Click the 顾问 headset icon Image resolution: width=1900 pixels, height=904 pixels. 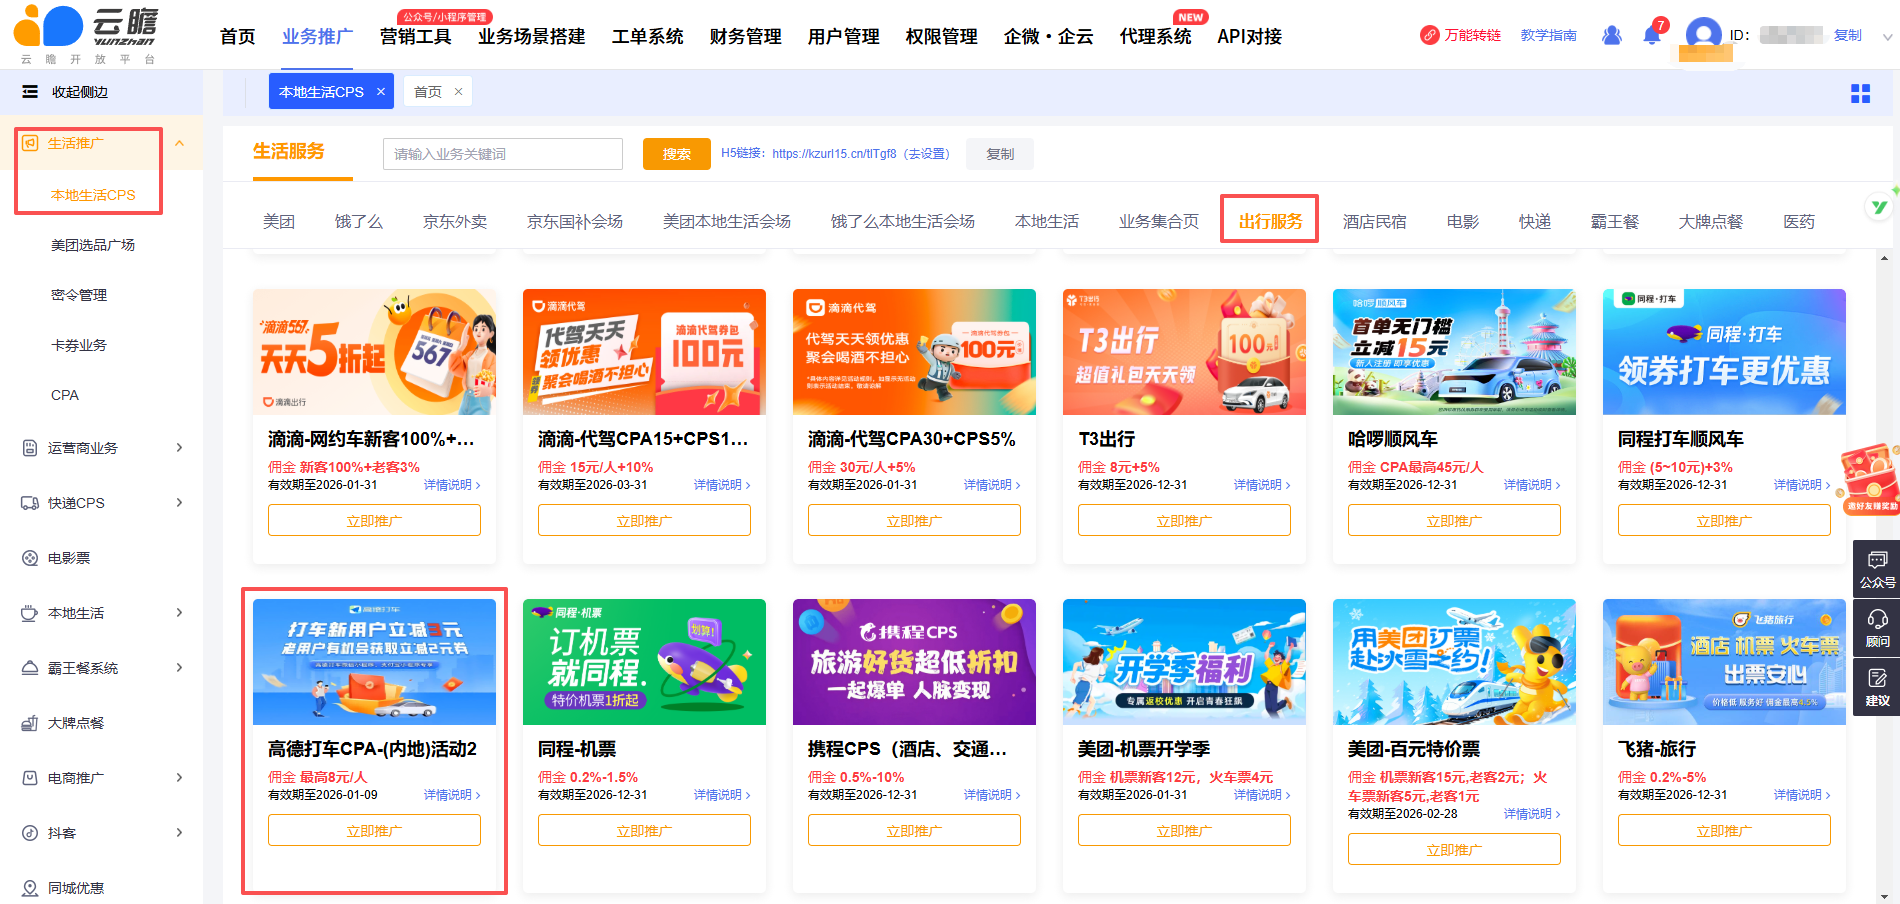tap(1876, 628)
